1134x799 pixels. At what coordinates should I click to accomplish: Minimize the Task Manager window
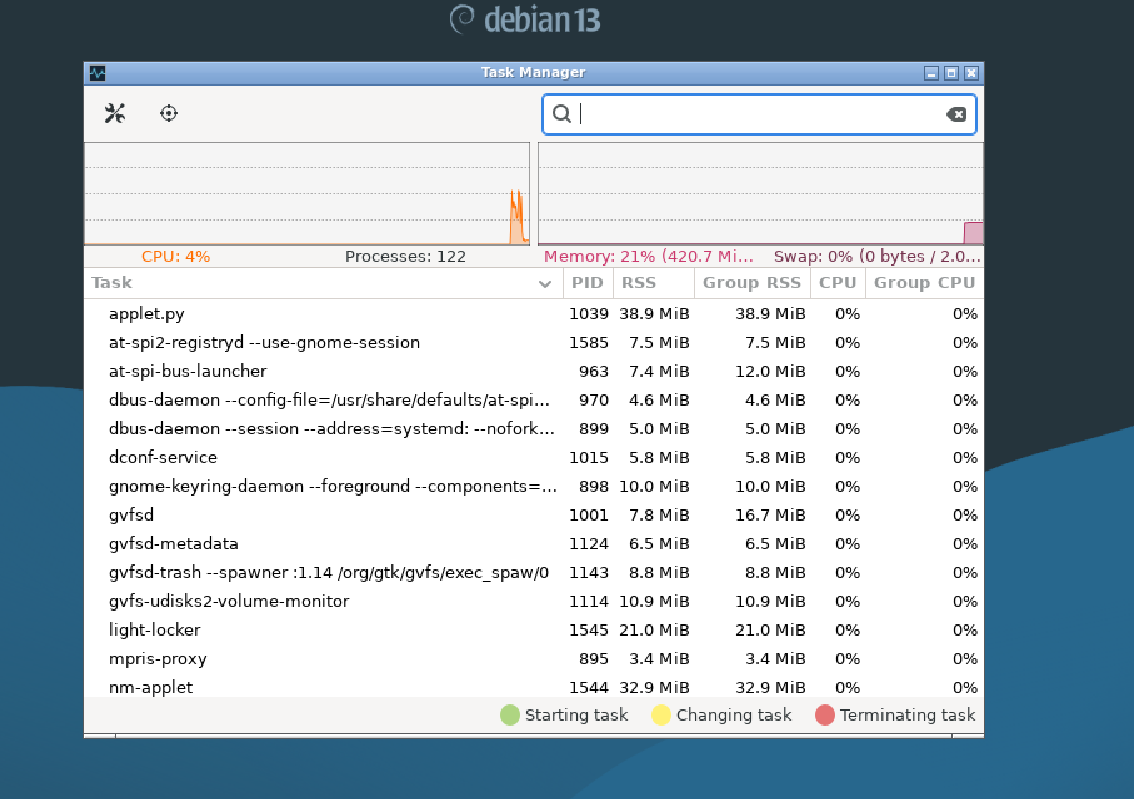[x=932, y=73]
